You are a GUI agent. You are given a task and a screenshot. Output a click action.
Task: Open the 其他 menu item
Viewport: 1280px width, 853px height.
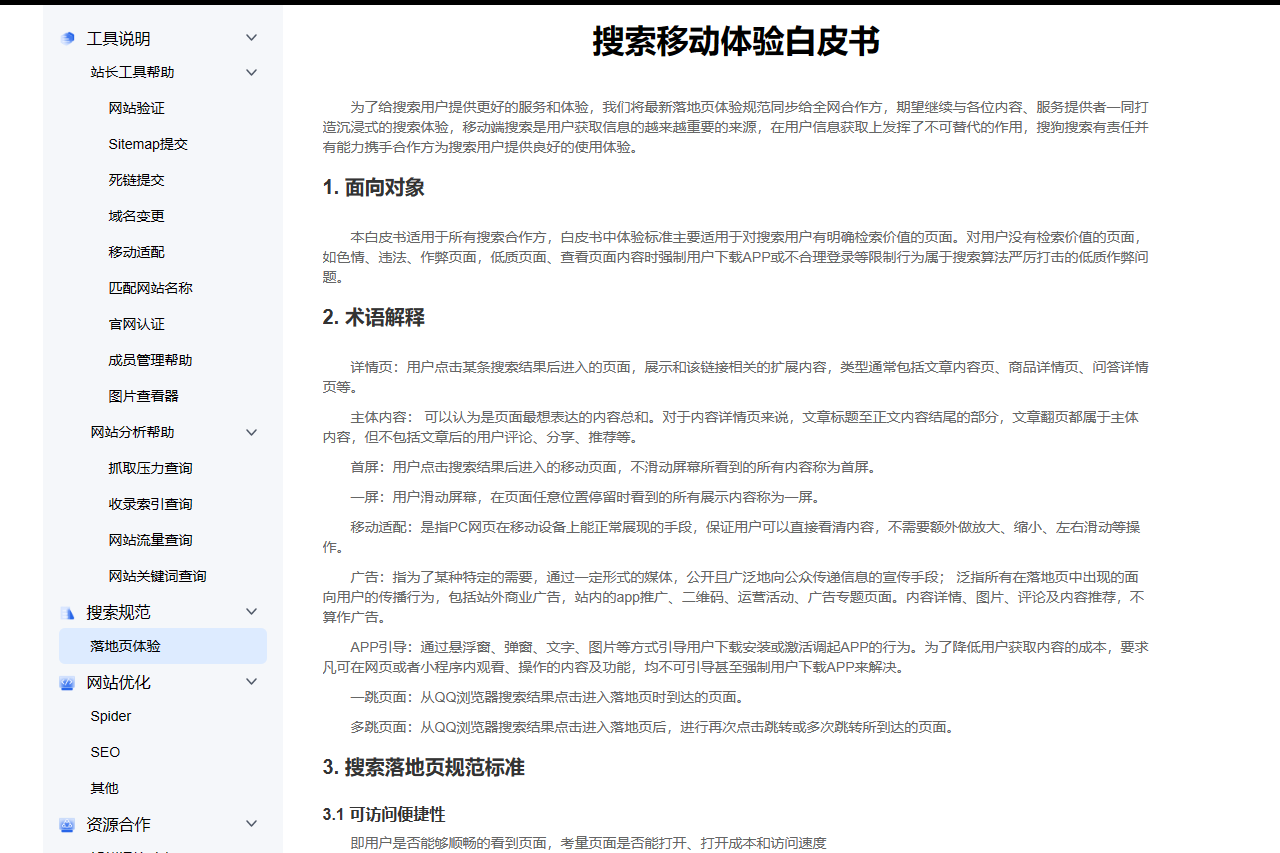tap(104, 788)
